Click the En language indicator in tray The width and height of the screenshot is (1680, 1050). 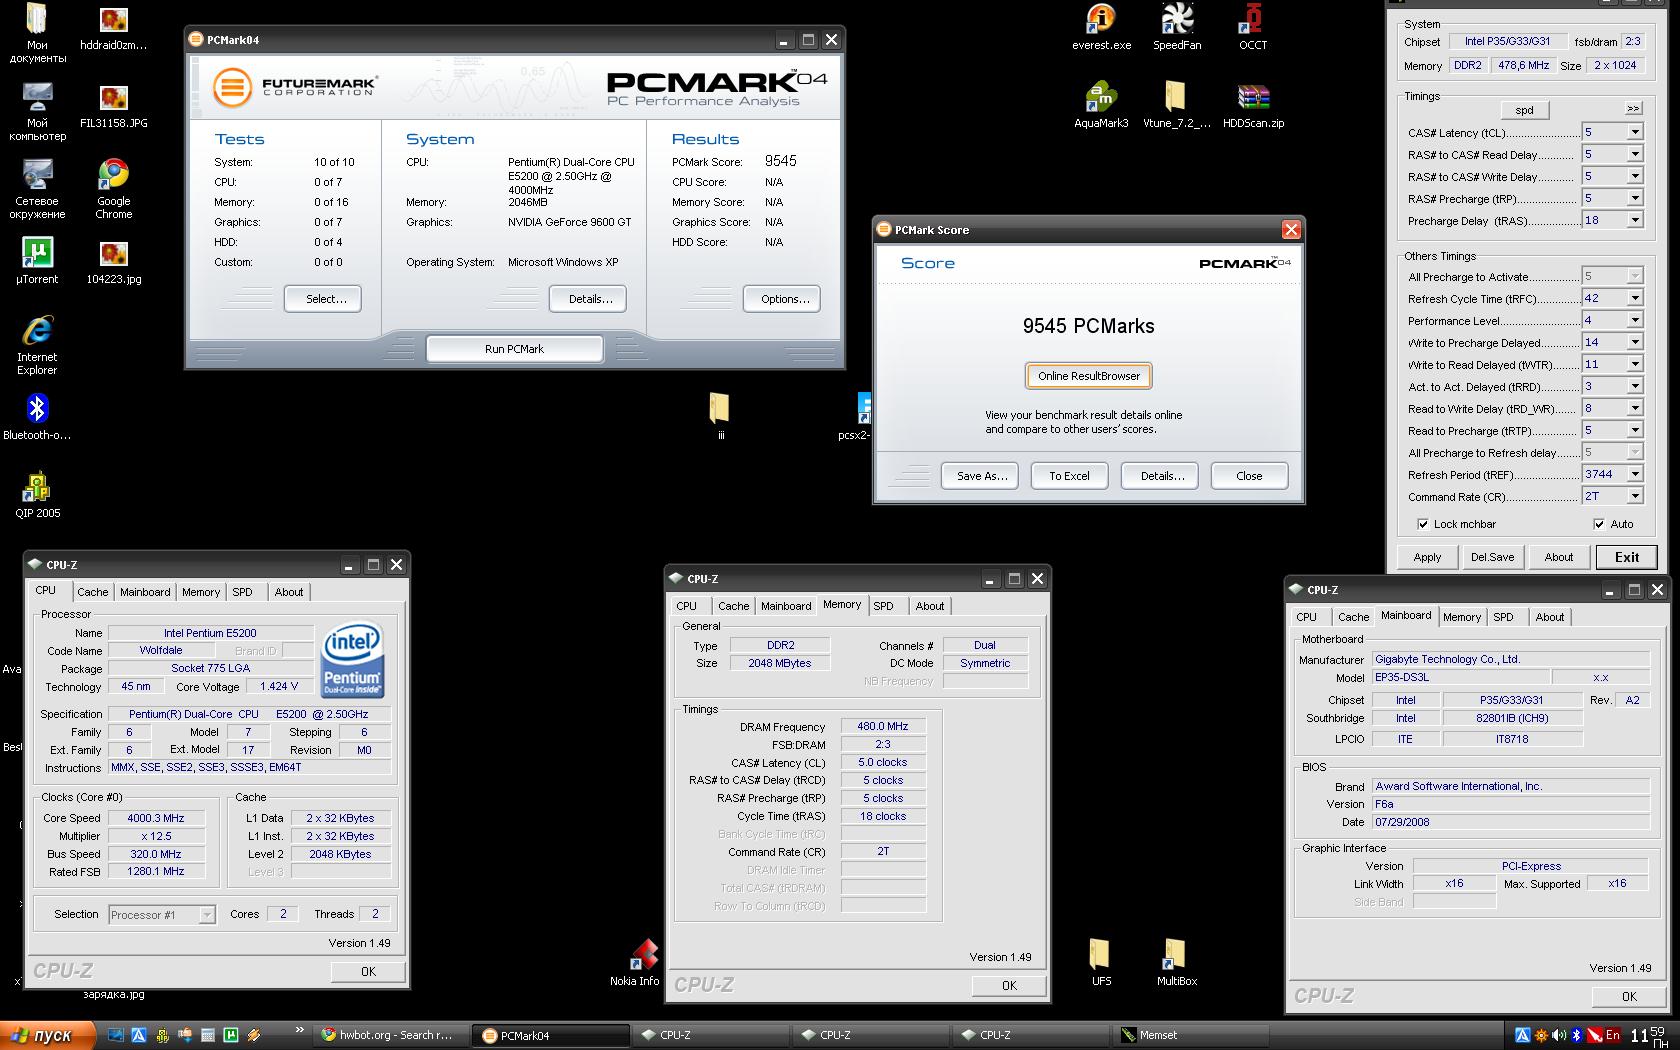pos(1612,1035)
